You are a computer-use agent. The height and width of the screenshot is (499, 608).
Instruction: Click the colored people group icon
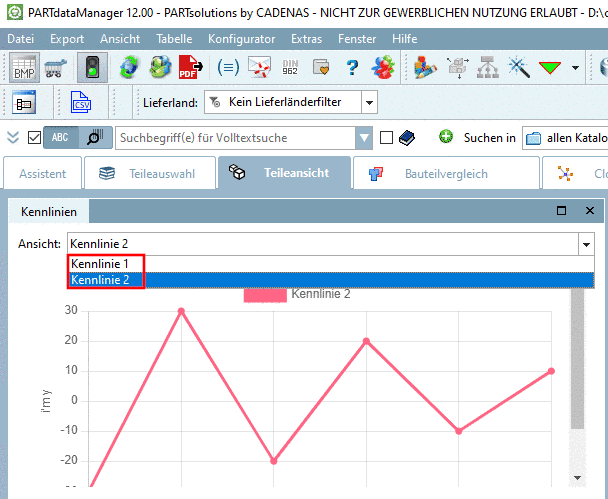[383, 67]
